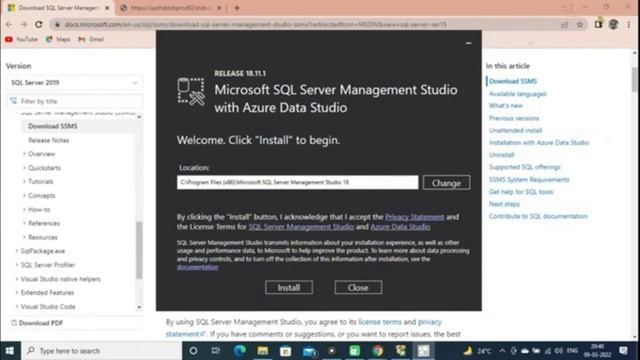The width and height of the screenshot is (640, 360).
Task: Open the license terms link on page
Action: tap(380, 322)
